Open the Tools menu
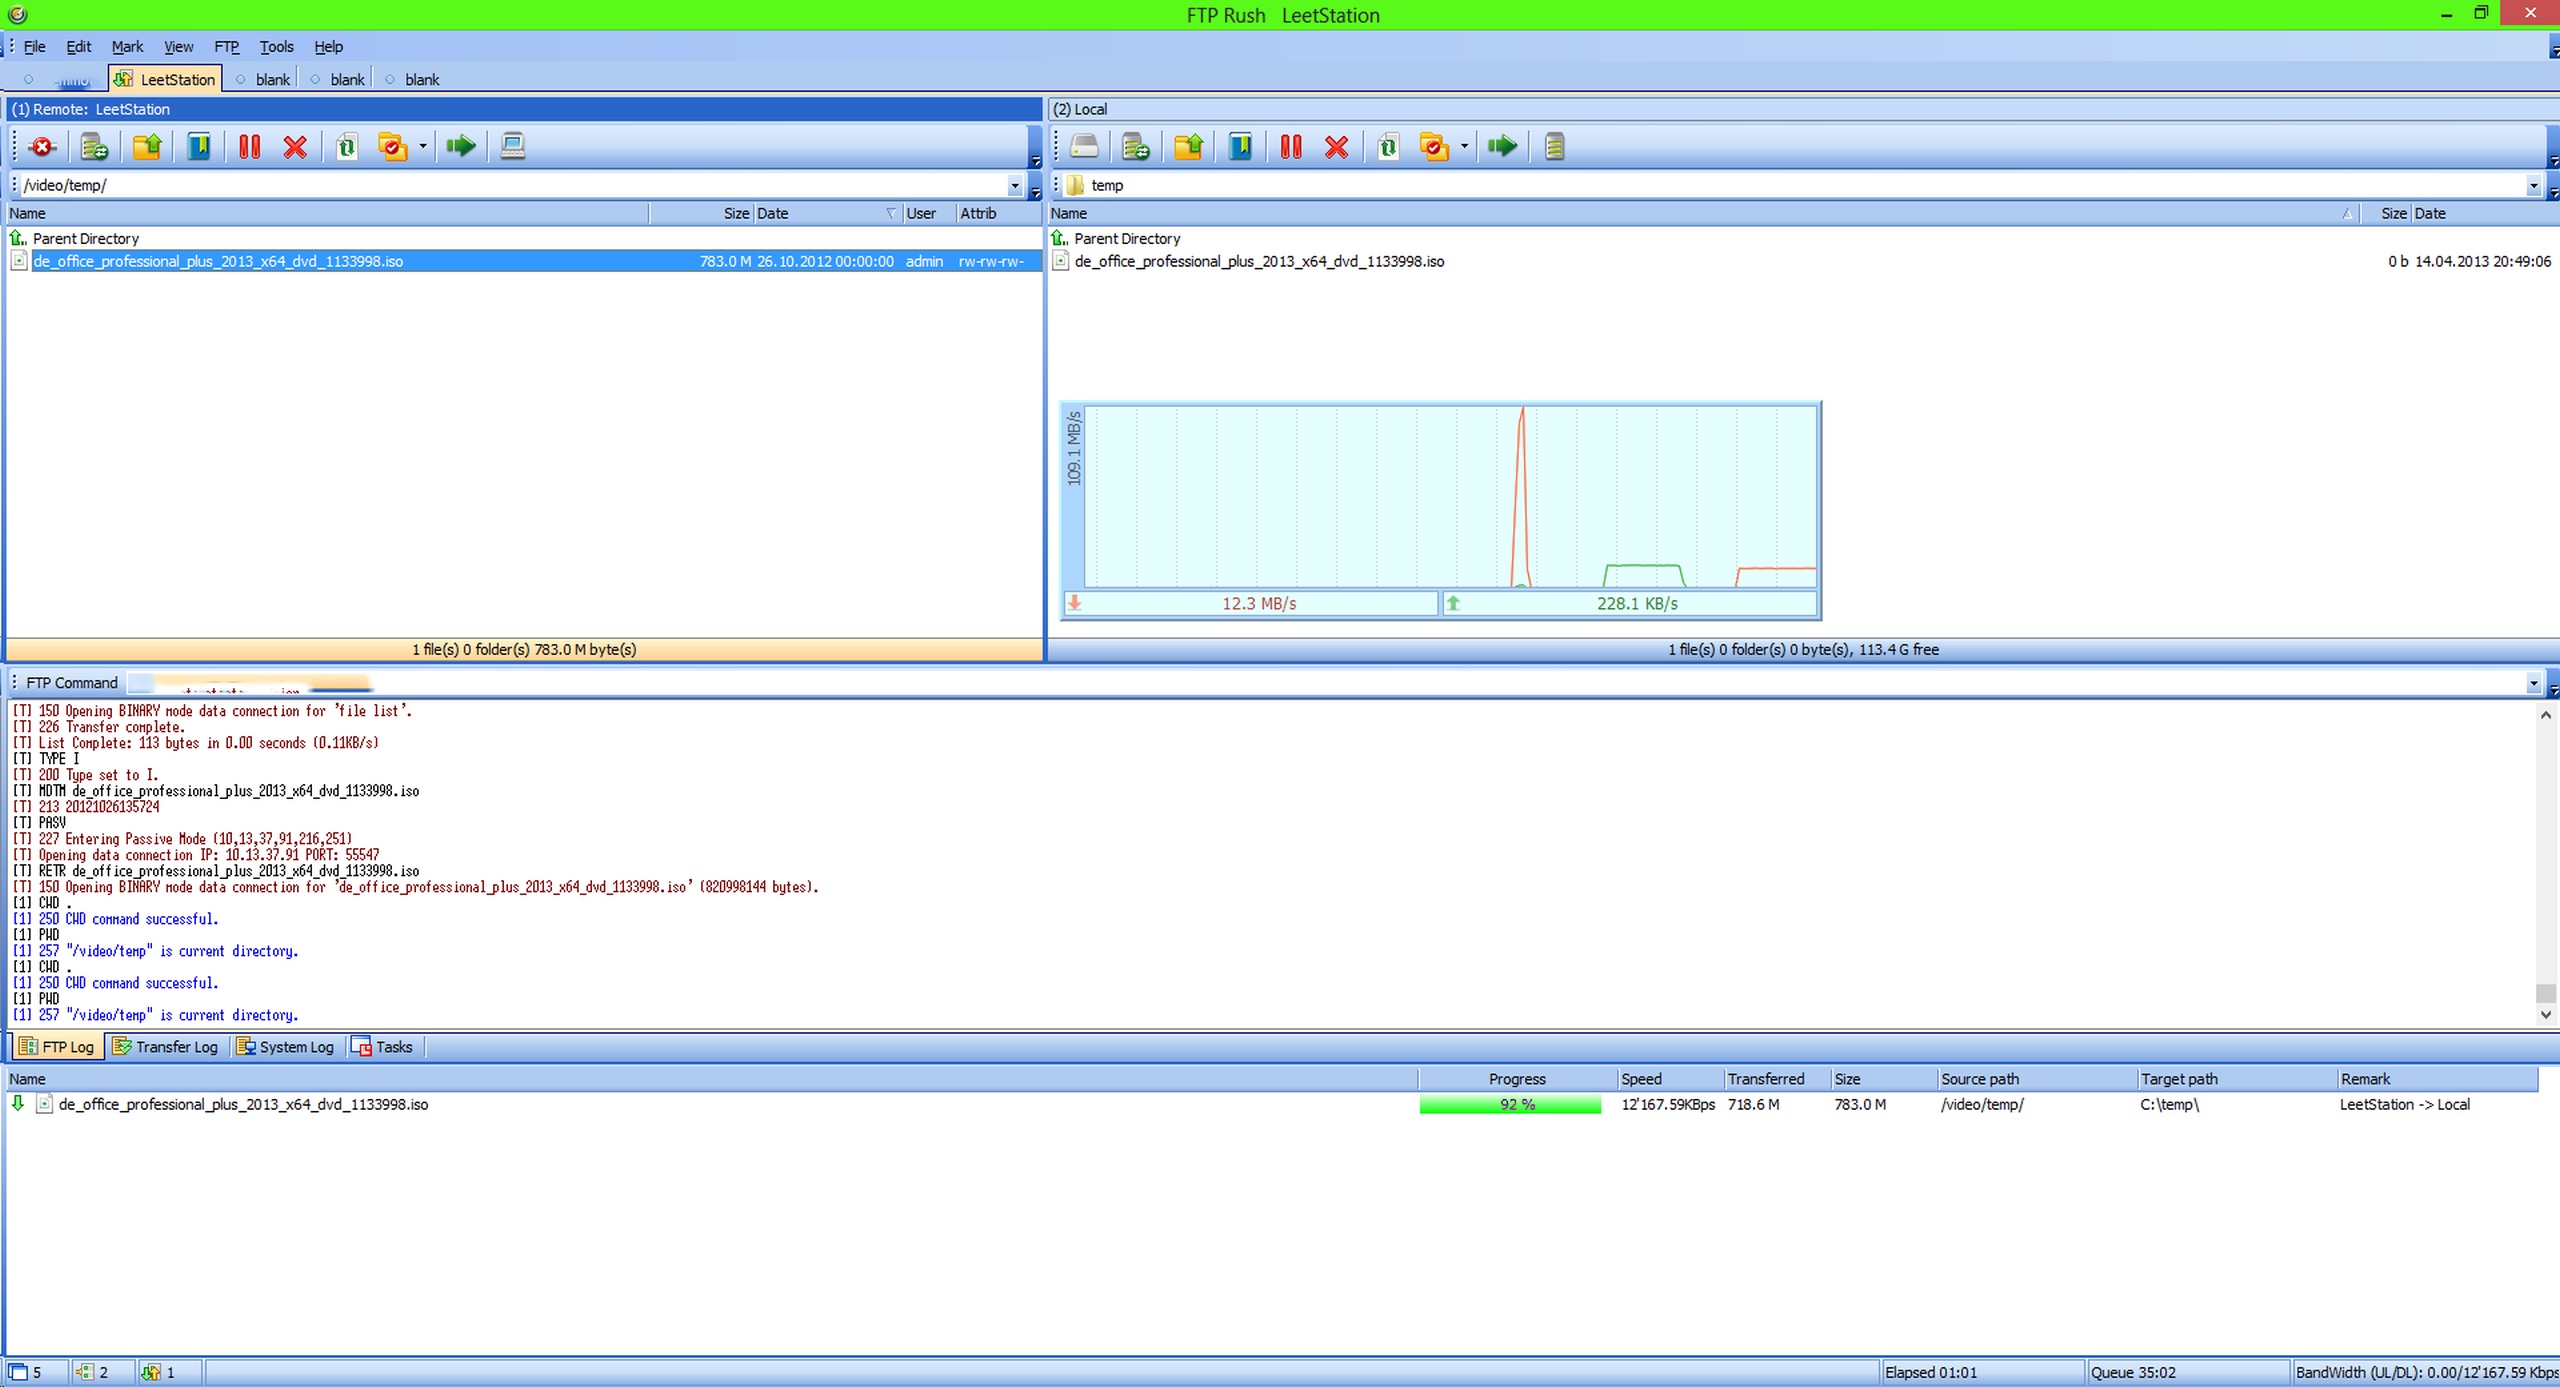 (276, 46)
